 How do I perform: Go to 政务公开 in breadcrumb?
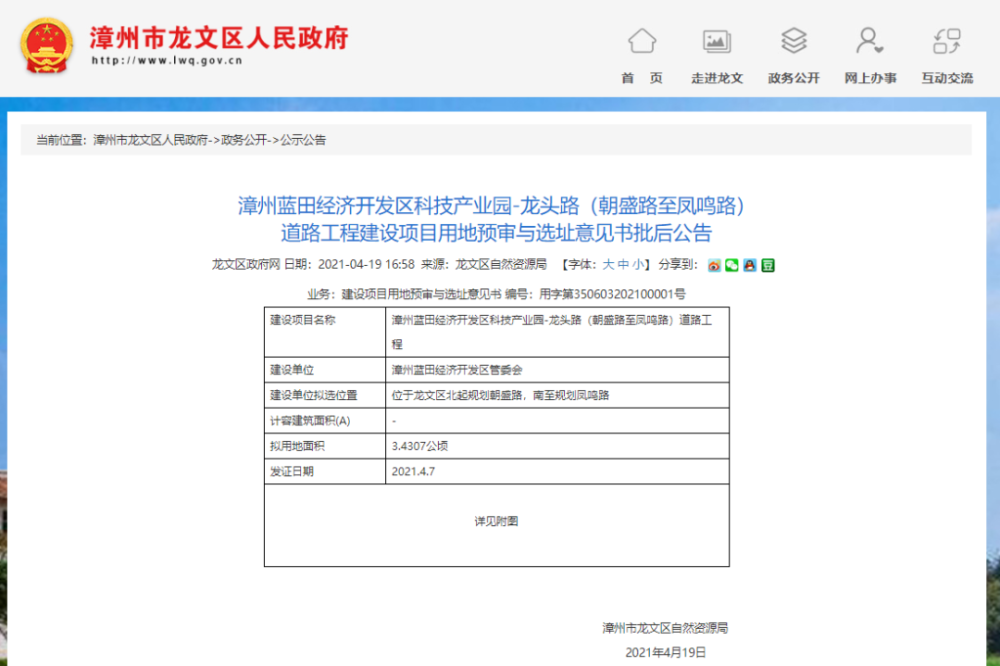[244, 140]
